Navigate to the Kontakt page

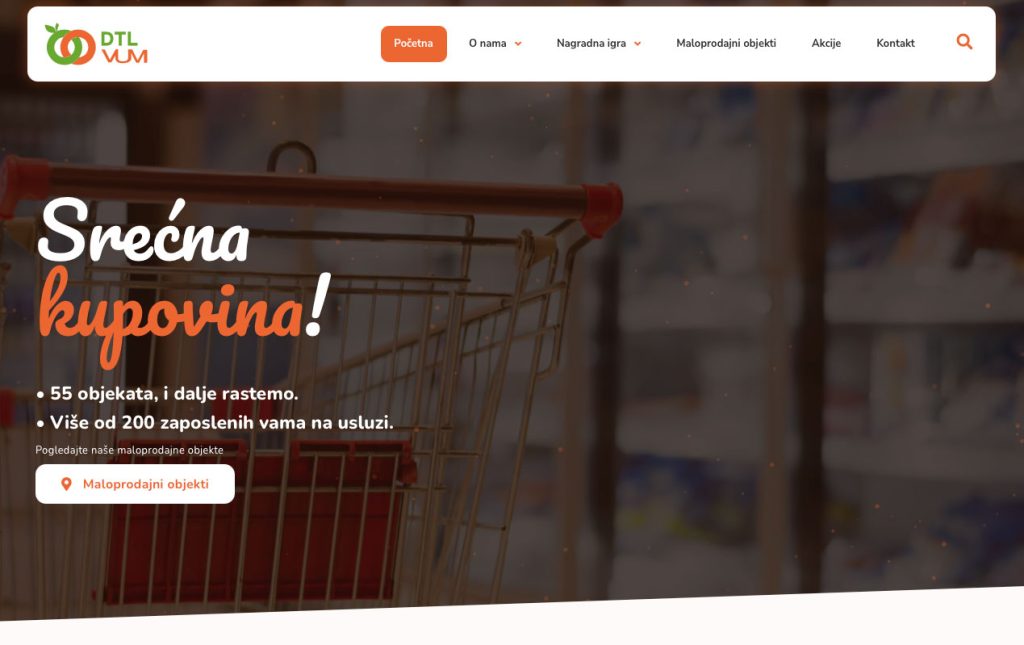click(895, 44)
